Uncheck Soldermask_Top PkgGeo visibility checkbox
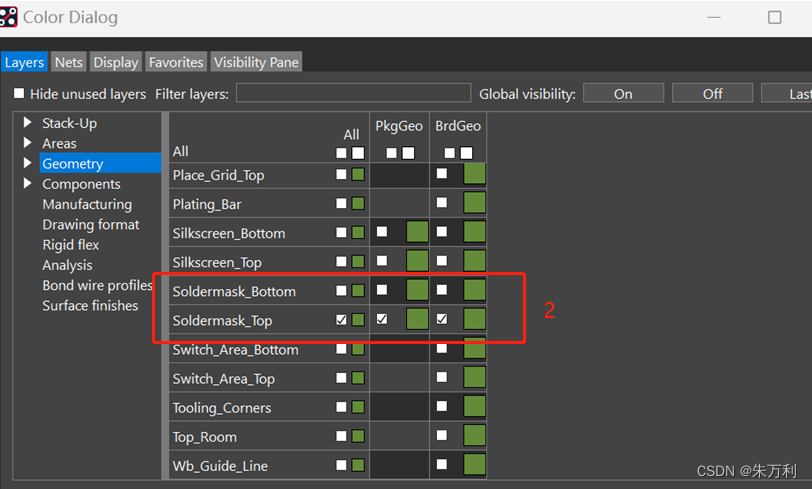Image resolution: width=812 pixels, height=489 pixels. tap(382, 320)
